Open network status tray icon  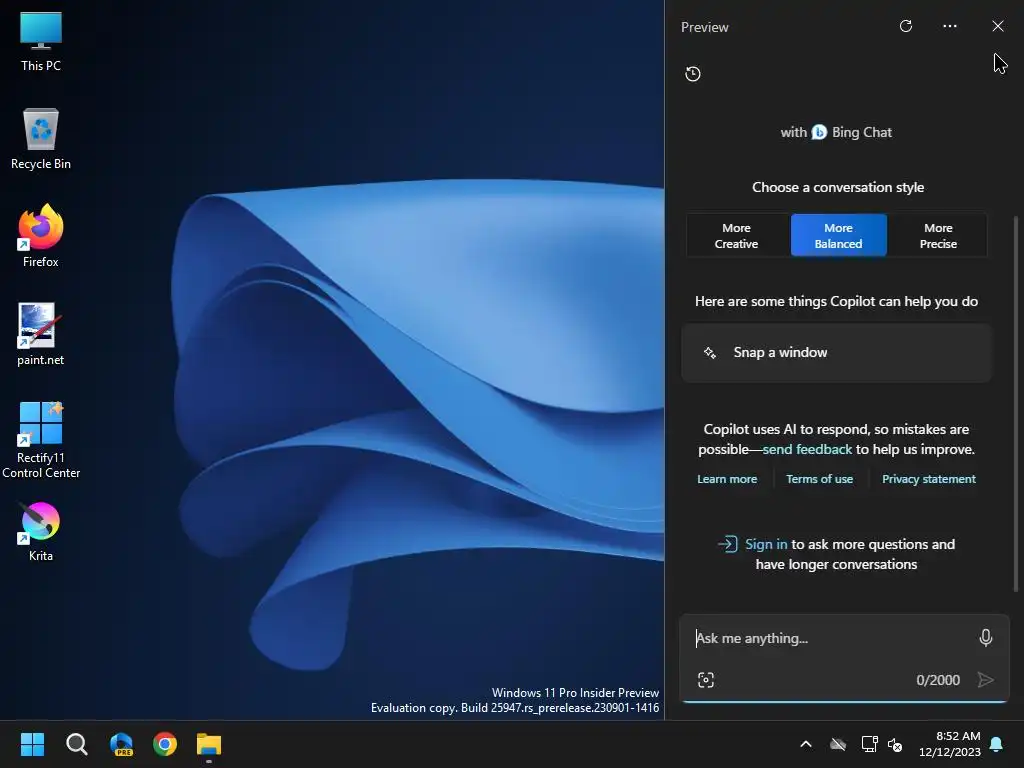pos(869,744)
